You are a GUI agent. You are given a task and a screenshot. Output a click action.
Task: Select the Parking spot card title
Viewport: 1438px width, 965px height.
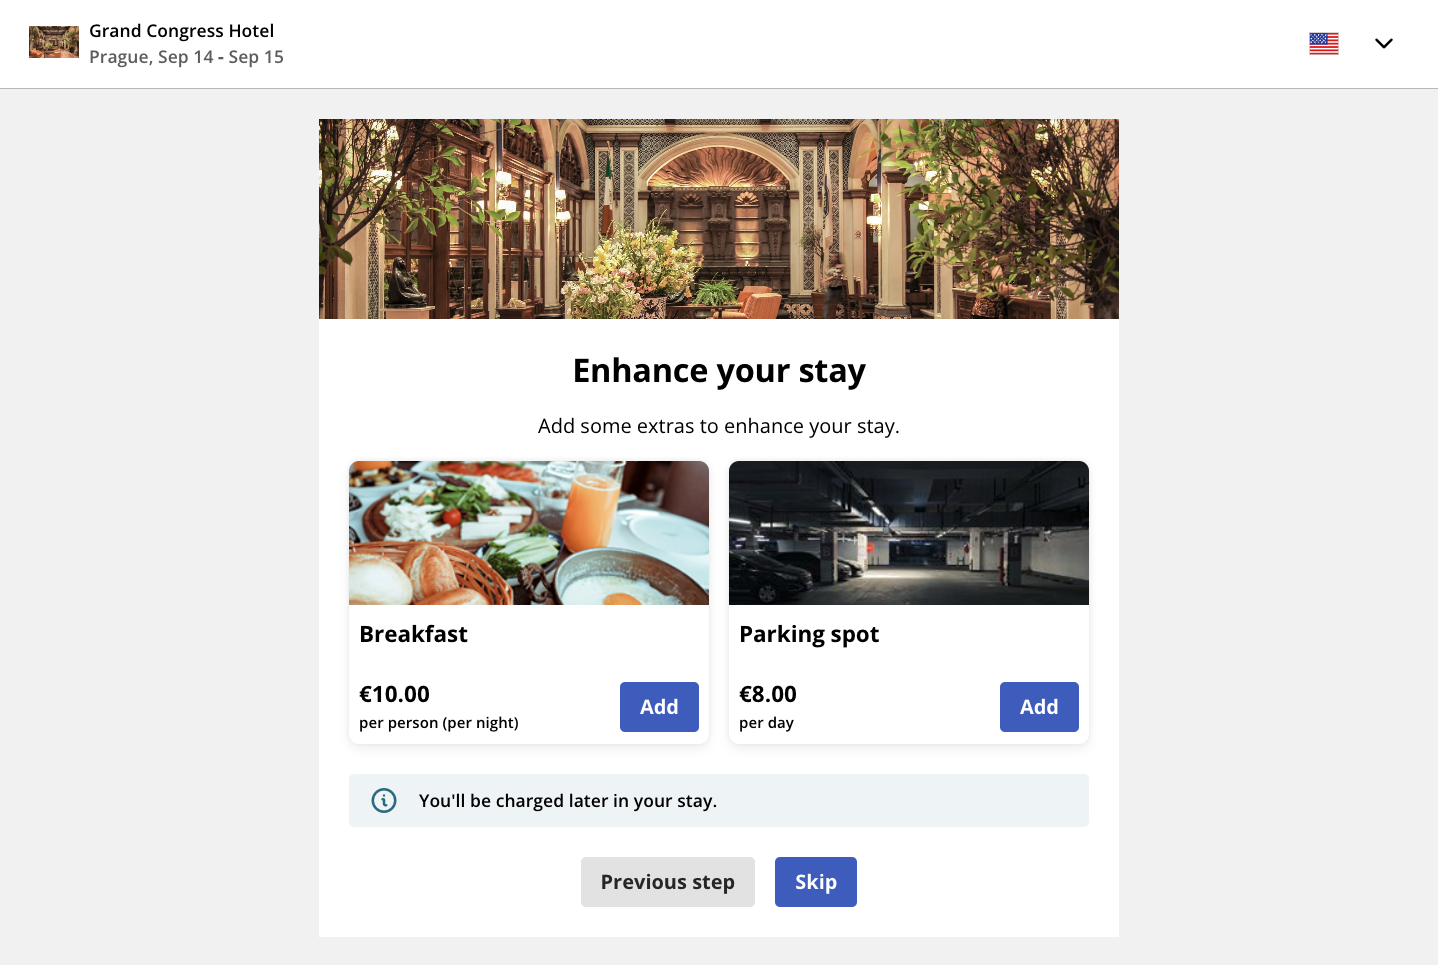[x=809, y=634]
